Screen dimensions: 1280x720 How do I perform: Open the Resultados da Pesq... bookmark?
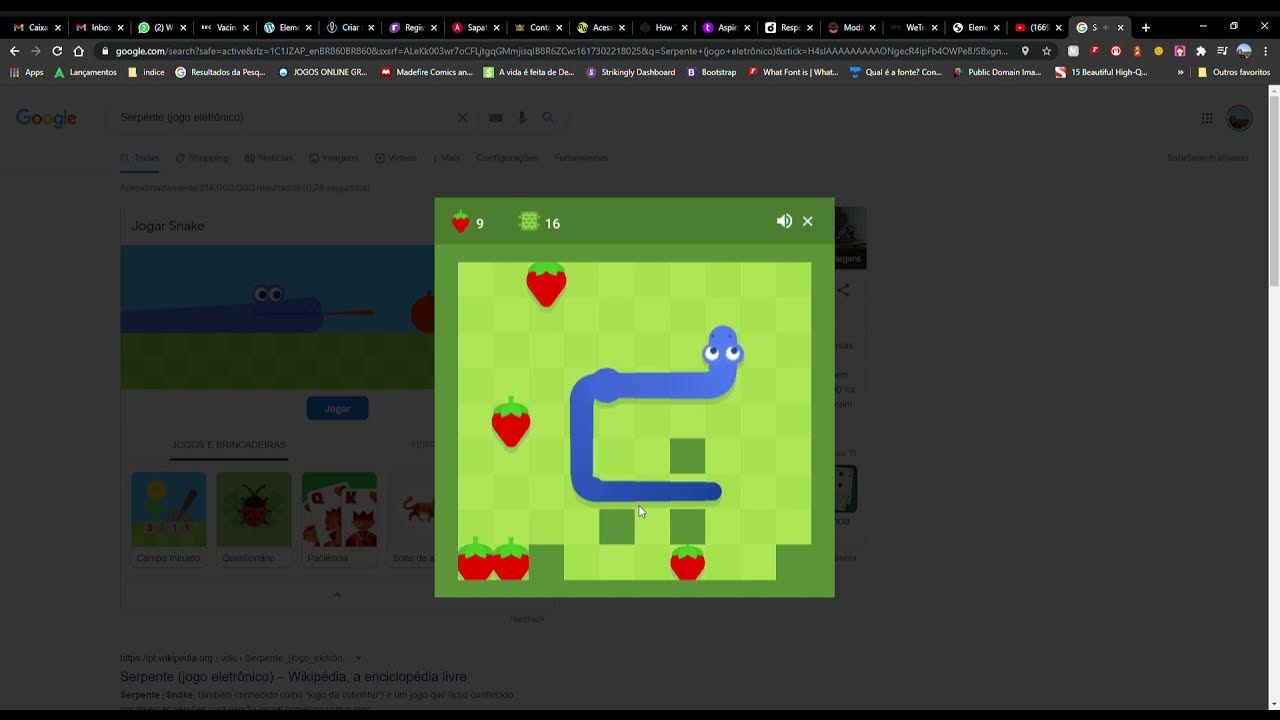(220, 72)
